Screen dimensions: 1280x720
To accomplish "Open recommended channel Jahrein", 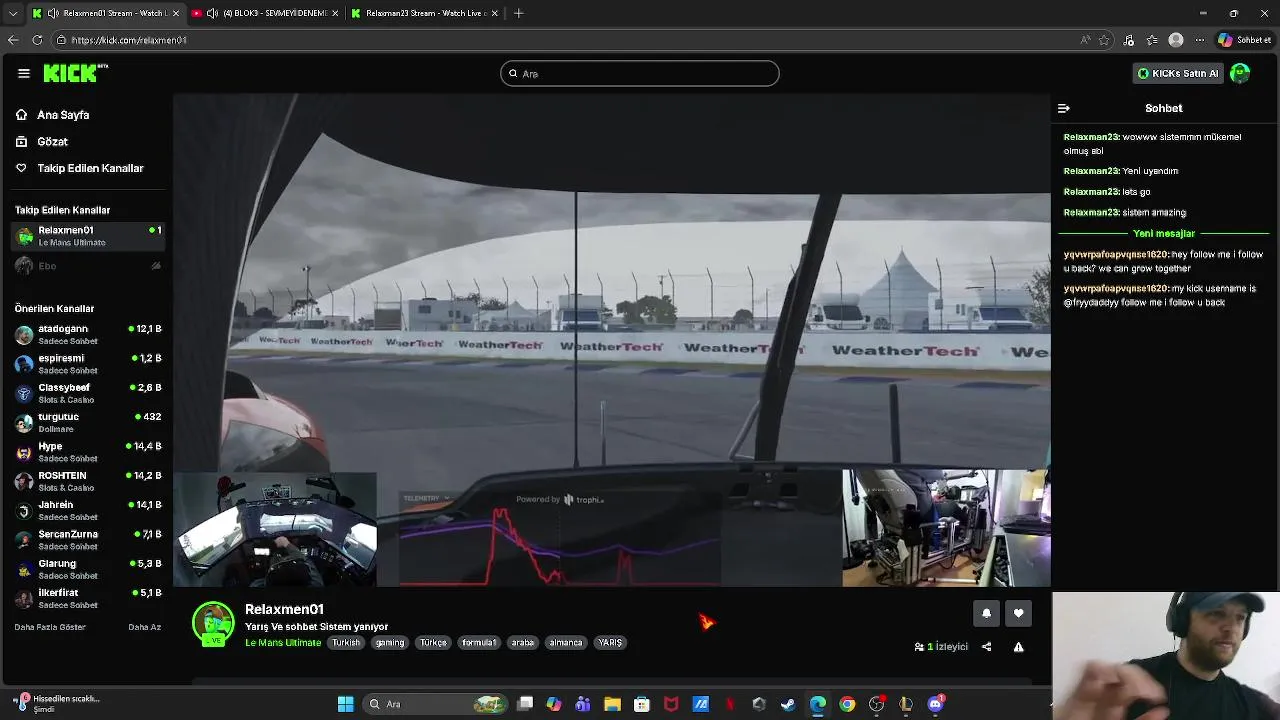I will pos(87,511).
